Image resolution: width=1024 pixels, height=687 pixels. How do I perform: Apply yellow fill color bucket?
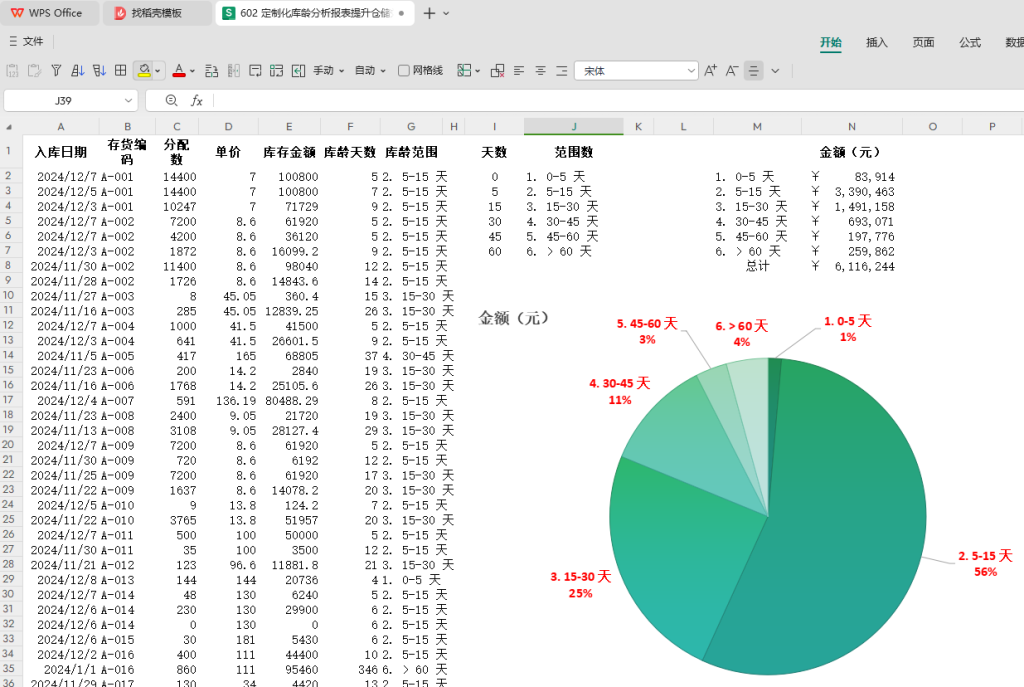tap(144, 71)
